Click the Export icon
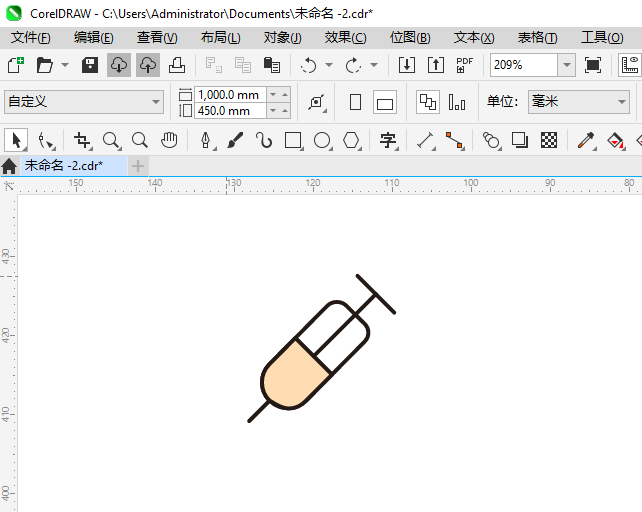This screenshot has width=642, height=512. [x=436, y=65]
